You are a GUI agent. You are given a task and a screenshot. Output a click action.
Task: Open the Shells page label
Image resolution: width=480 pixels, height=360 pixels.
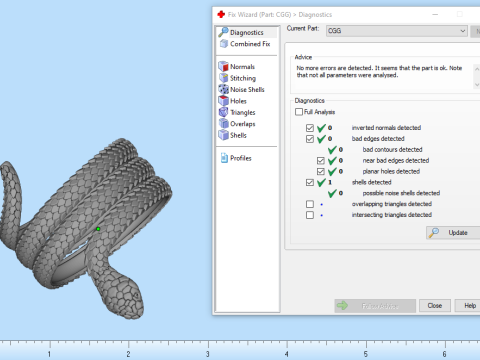(x=238, y=135)
